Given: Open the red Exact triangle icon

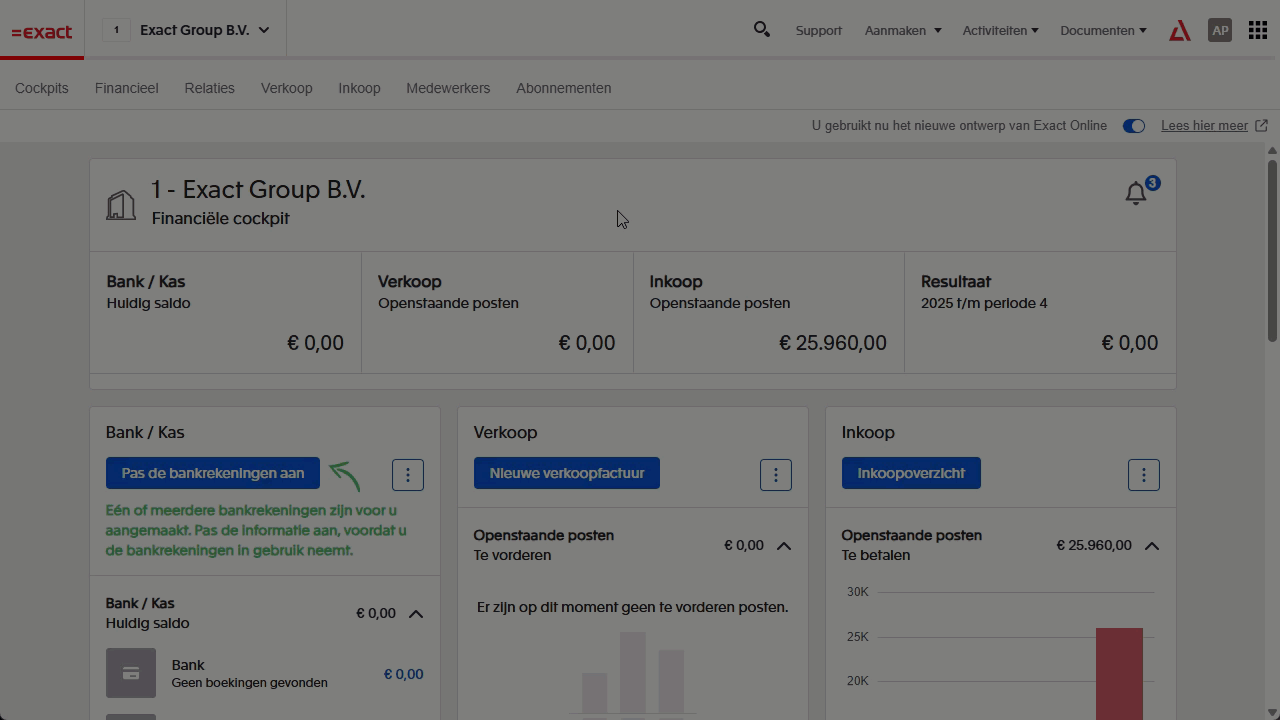Looking at the screenshot, I should coord(1180,31).
